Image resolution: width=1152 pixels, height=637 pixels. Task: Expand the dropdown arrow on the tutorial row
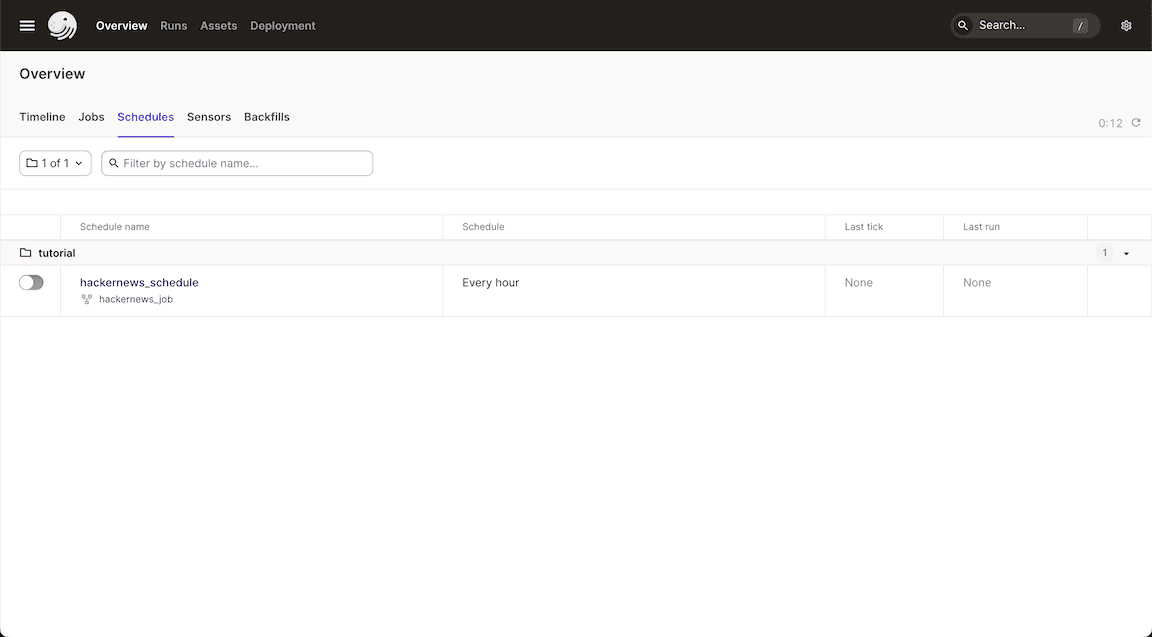pyautogui.click(x=1127, y=253)
